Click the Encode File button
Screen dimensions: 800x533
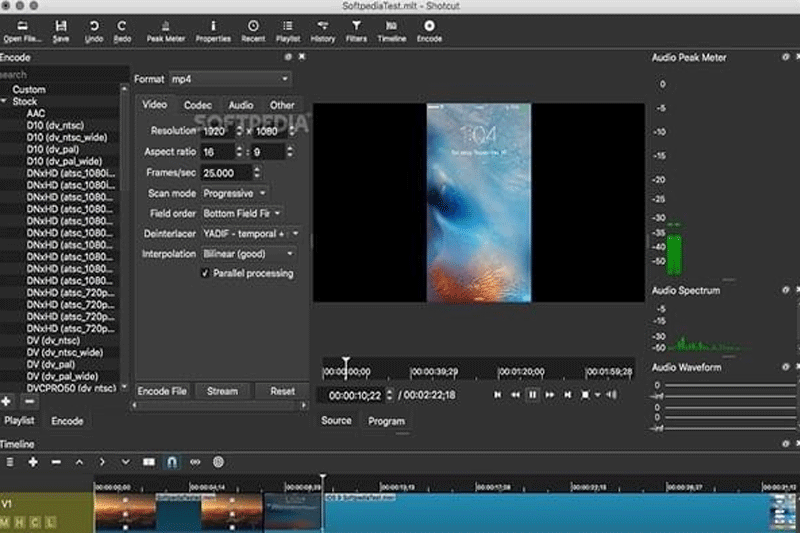click(x=161, y=391)
